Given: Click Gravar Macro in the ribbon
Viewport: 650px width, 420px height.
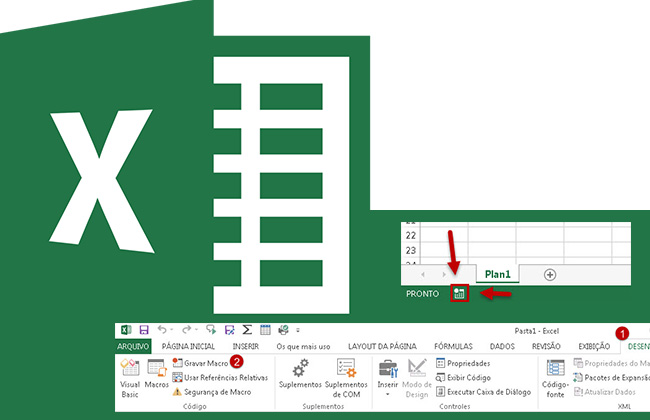Looking at the screenshot, I should 201,363.
